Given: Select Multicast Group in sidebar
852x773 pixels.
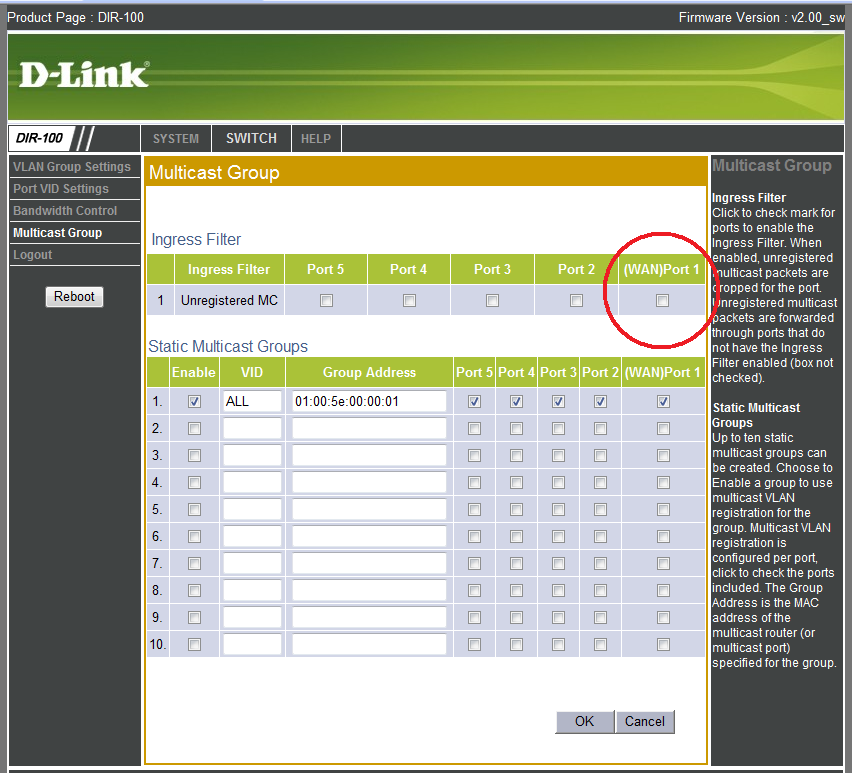Looking at the screenshot, I should (x=57, y=233).
